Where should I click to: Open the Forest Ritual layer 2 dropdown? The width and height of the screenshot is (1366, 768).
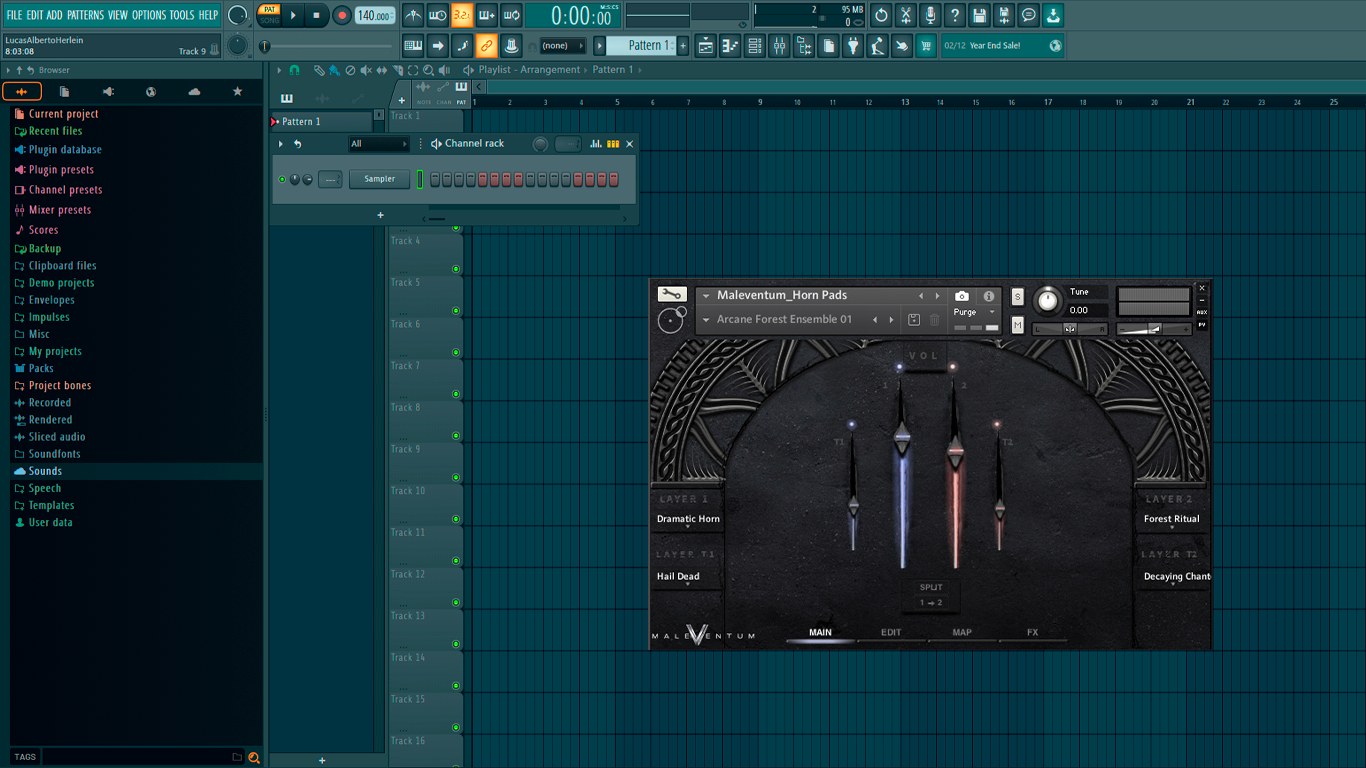point(1171,519)
